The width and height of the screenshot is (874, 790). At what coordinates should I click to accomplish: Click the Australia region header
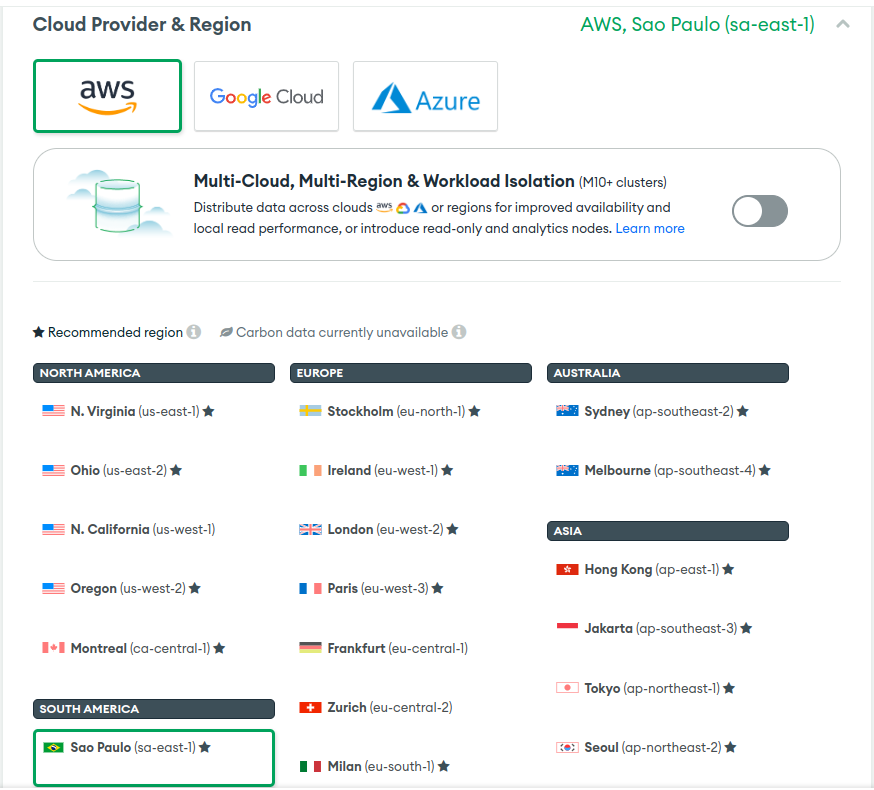coord(668,373)
